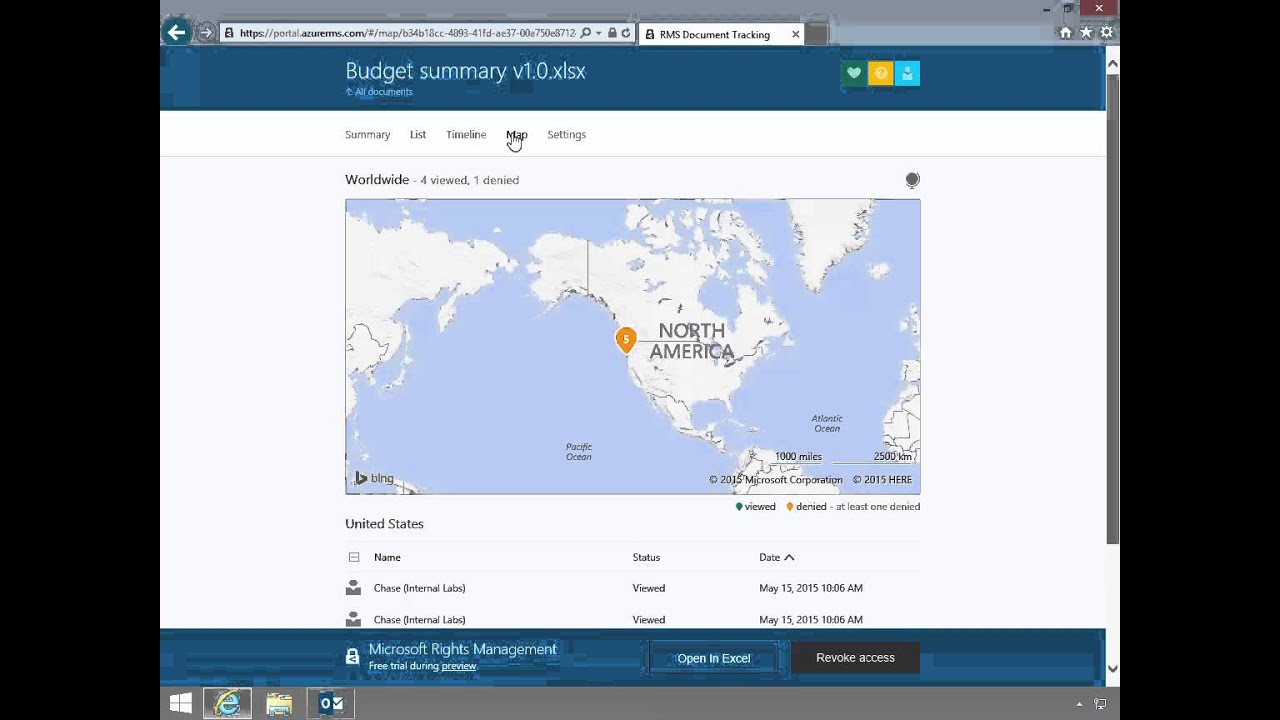Show hidden tray icons arrow

(x=1079, y=704)
